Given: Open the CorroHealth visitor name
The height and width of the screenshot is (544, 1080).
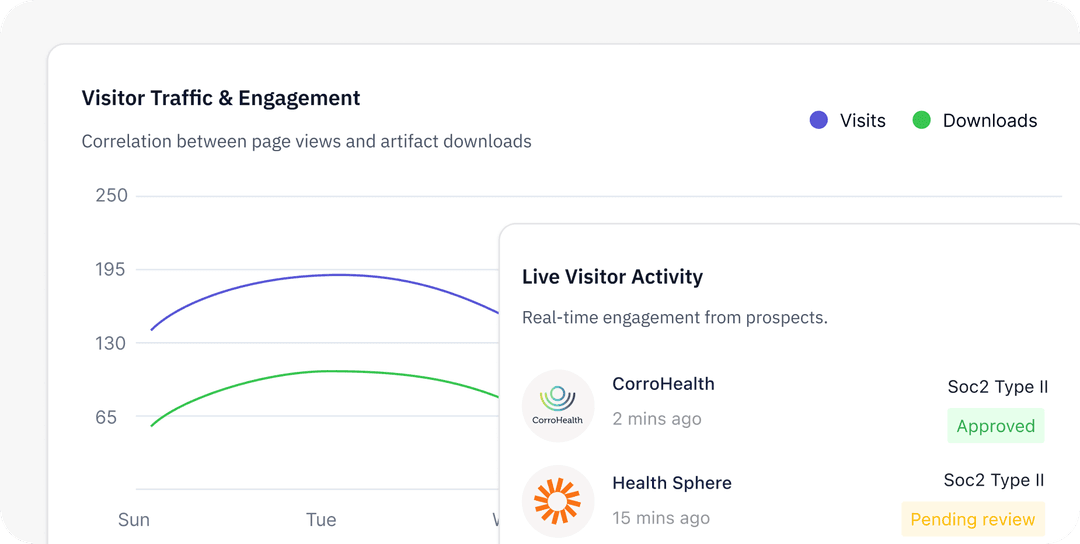Looking at the screenshot, I should coord(663,384).
